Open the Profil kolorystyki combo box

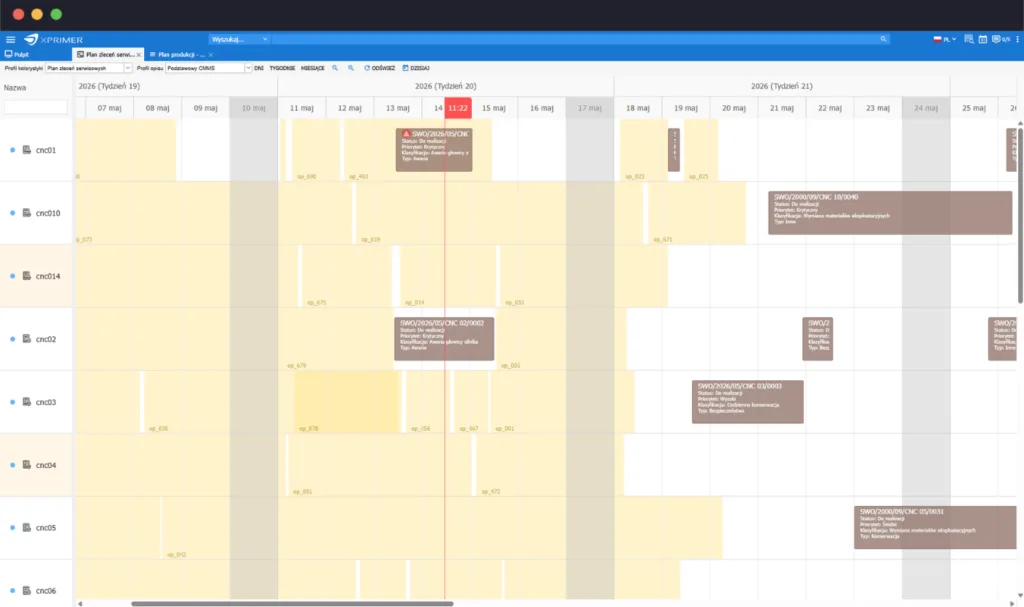[88, 68]
